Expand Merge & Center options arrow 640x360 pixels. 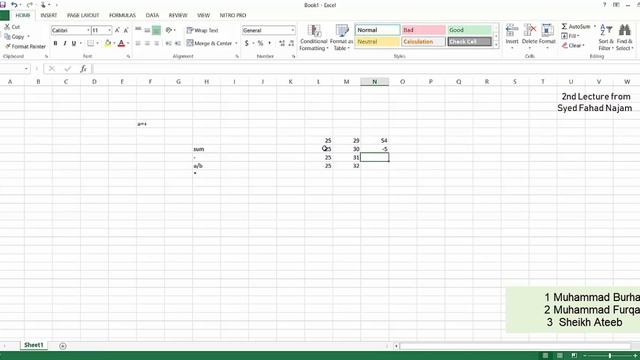click(236, 43)
